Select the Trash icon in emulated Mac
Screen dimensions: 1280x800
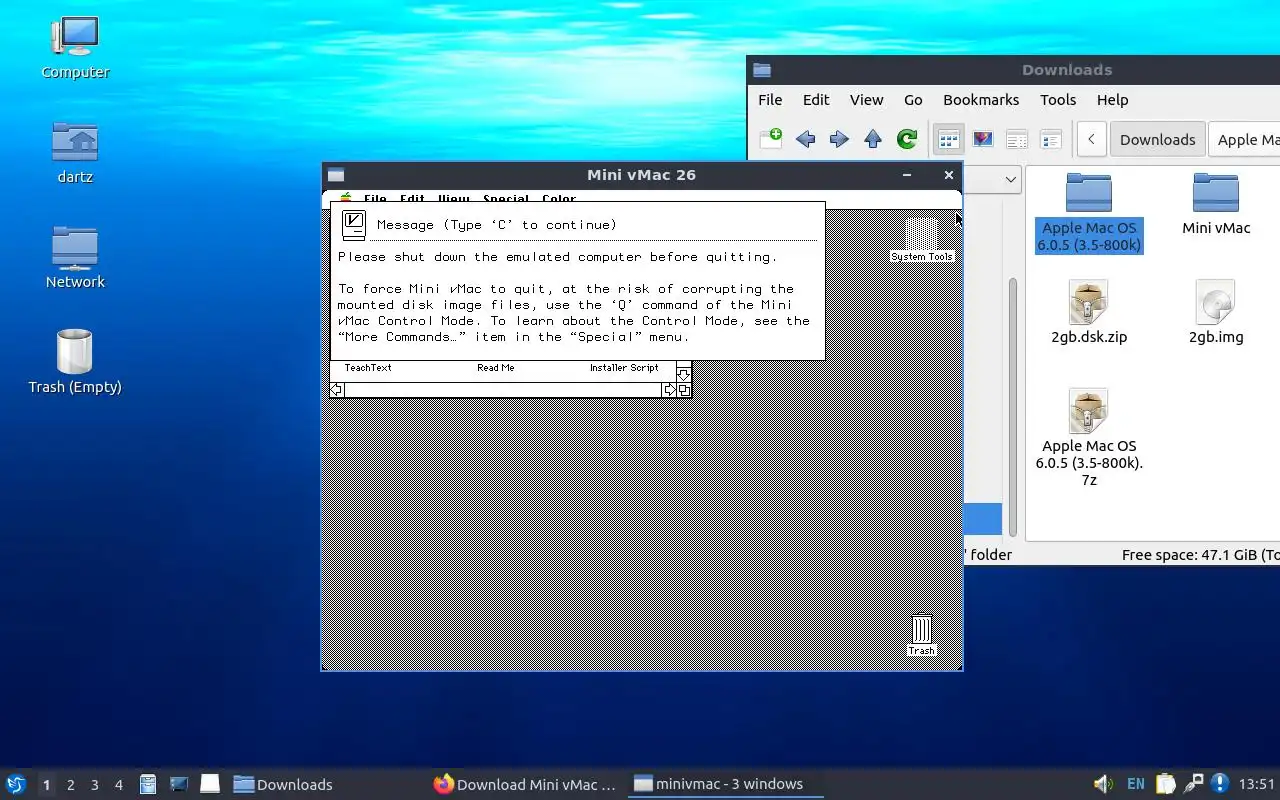[x=921, y=636]
